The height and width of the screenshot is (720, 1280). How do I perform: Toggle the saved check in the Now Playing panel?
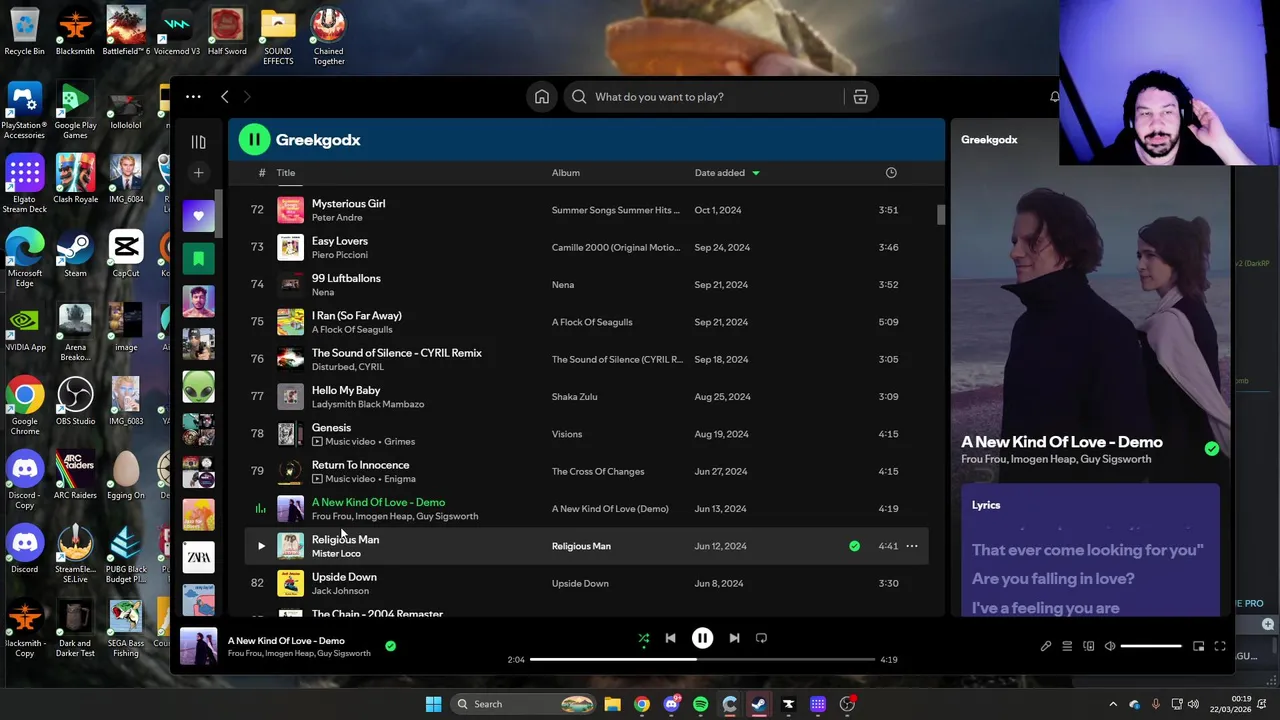pos(1212,449)
